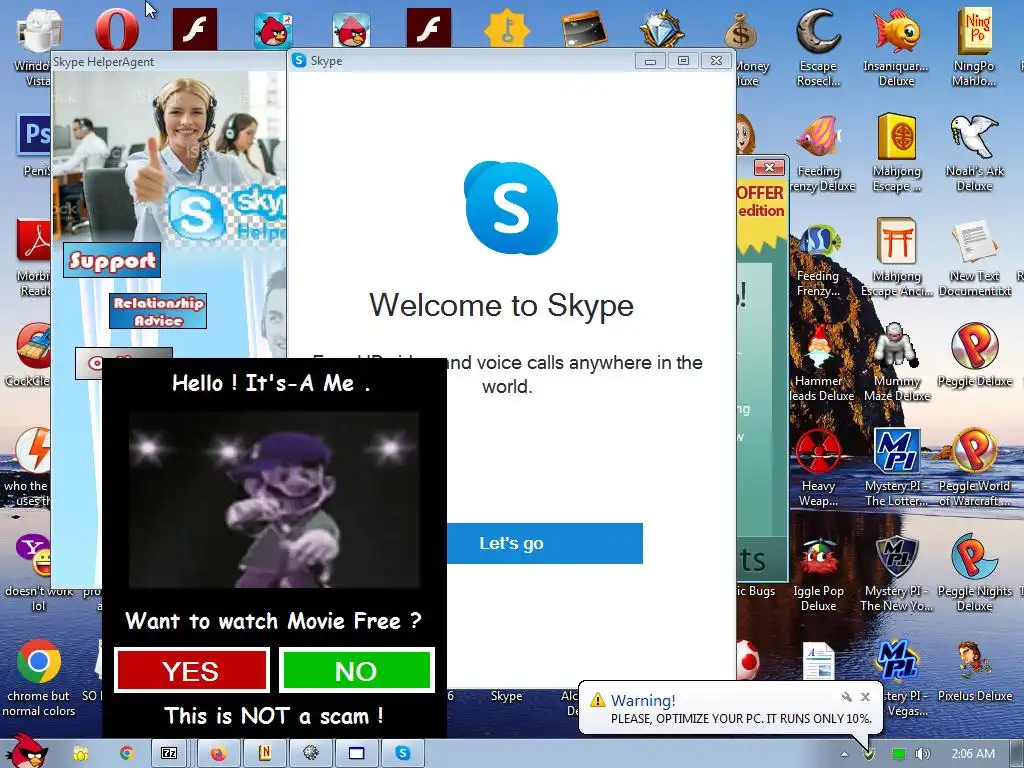Launch Feeding Frenzy Deluxe icon
Viewport: 1024px width, 768px height.
tap(818, 136)
